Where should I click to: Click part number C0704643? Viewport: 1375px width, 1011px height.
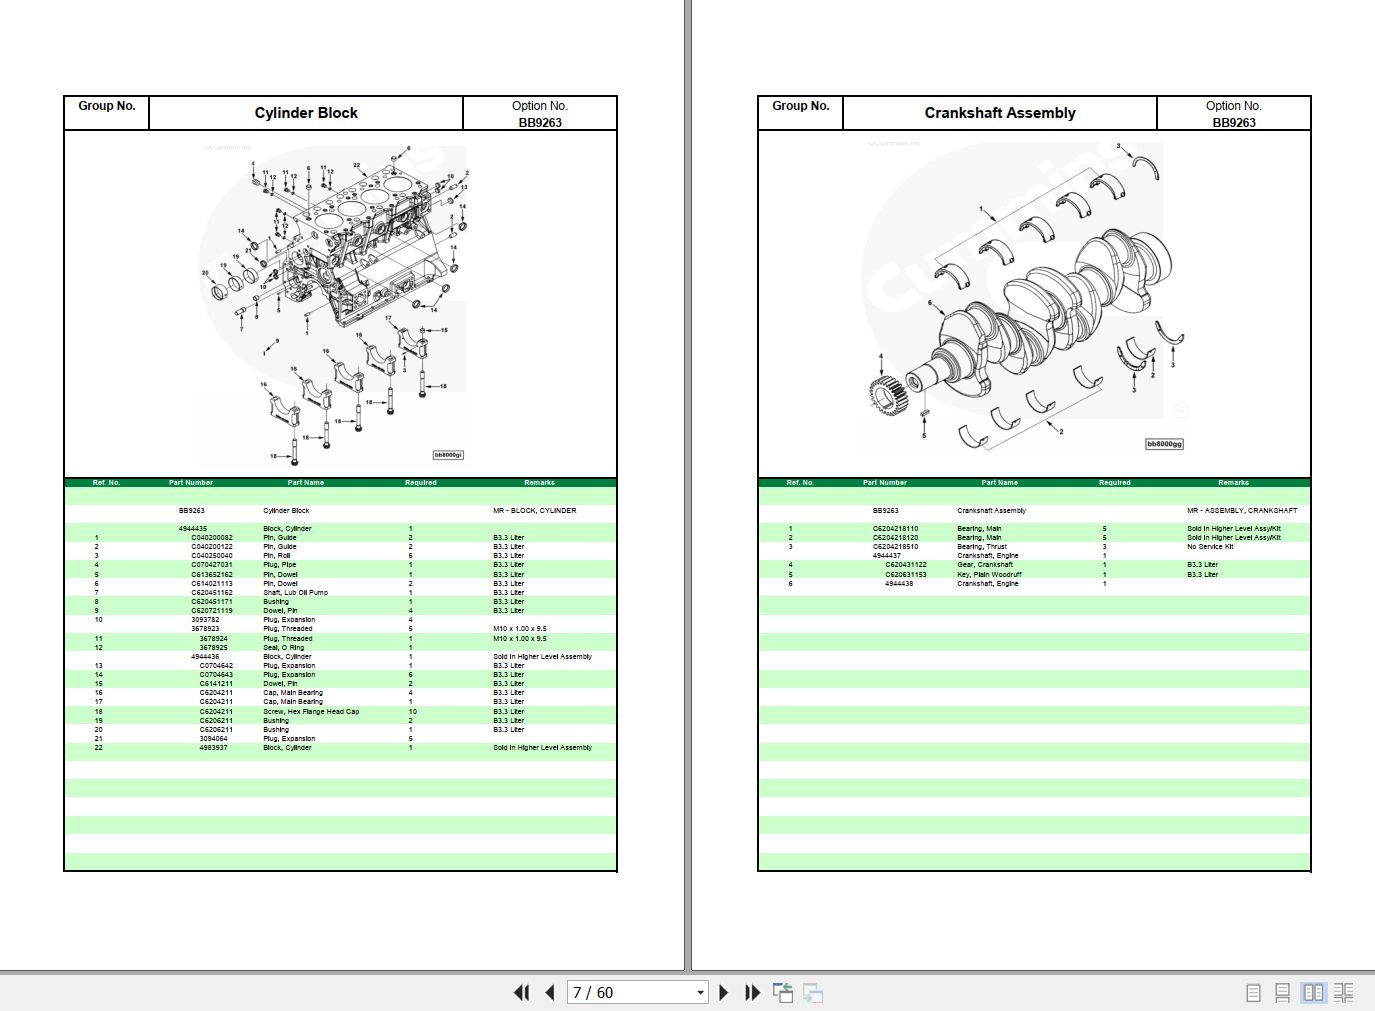click(216, 675)
